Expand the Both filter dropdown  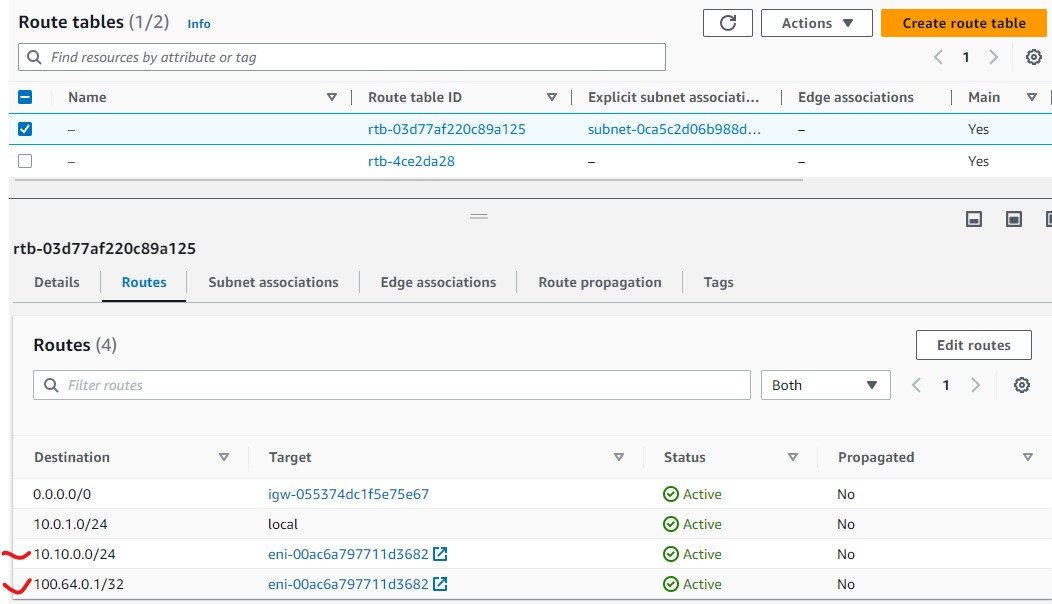[825, 385]
